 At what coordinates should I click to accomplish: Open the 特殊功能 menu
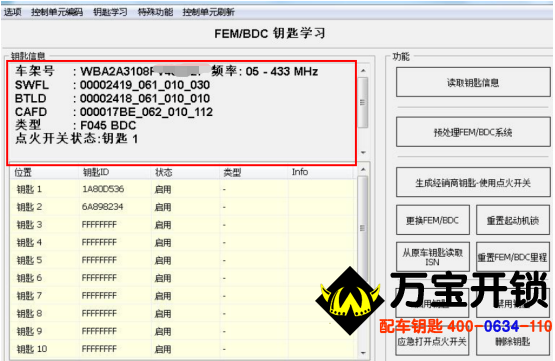[x=155, y=12]
